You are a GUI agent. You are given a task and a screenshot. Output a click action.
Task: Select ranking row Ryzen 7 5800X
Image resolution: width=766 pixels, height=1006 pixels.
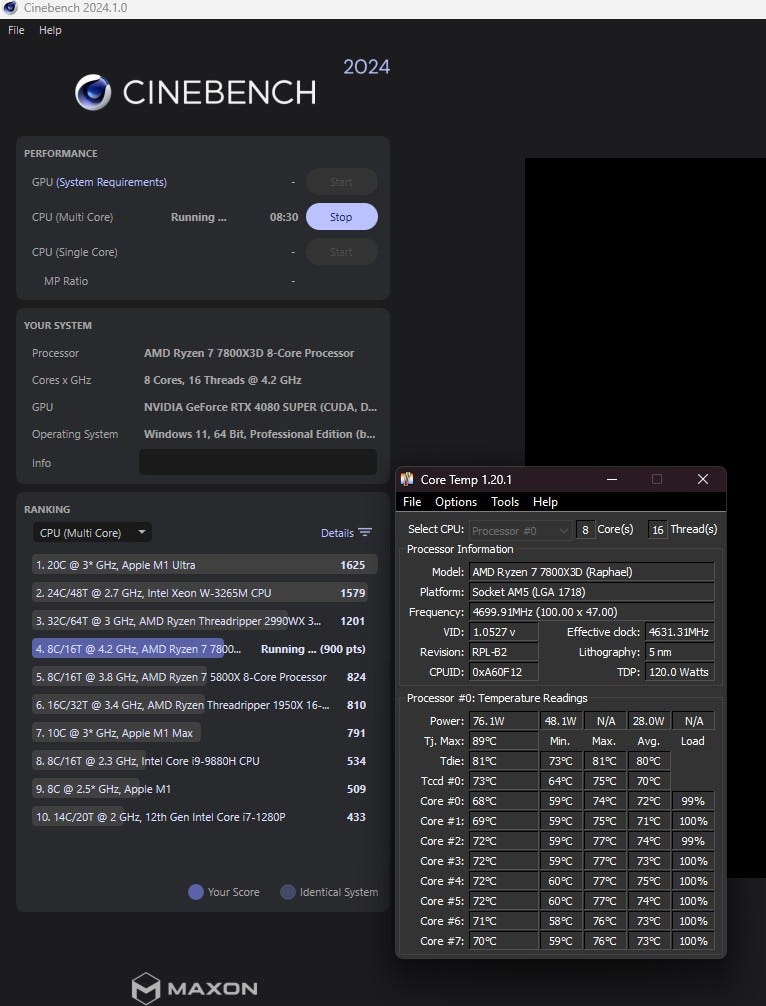tap(205, 677)
